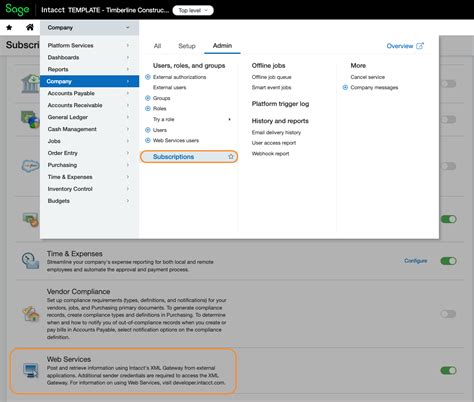The image size is (474, 402).
Task: Click plus icon next to Web Services users
Action: (148, 140)
